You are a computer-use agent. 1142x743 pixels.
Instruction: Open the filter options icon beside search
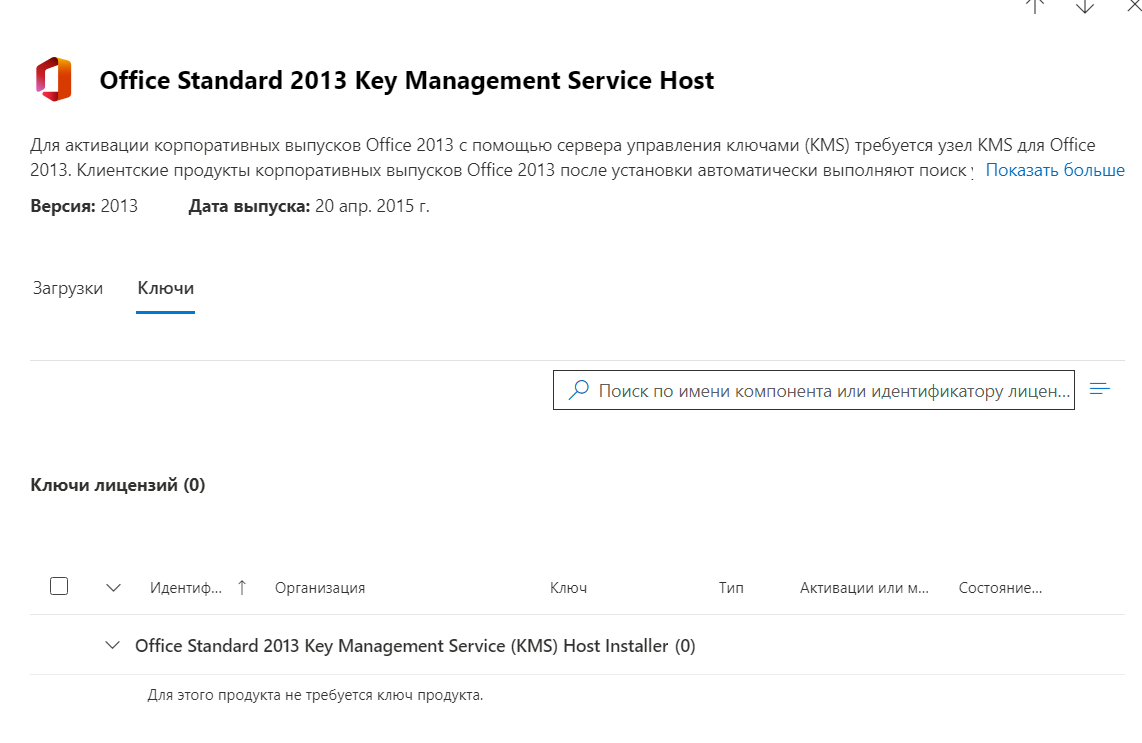1100,389
